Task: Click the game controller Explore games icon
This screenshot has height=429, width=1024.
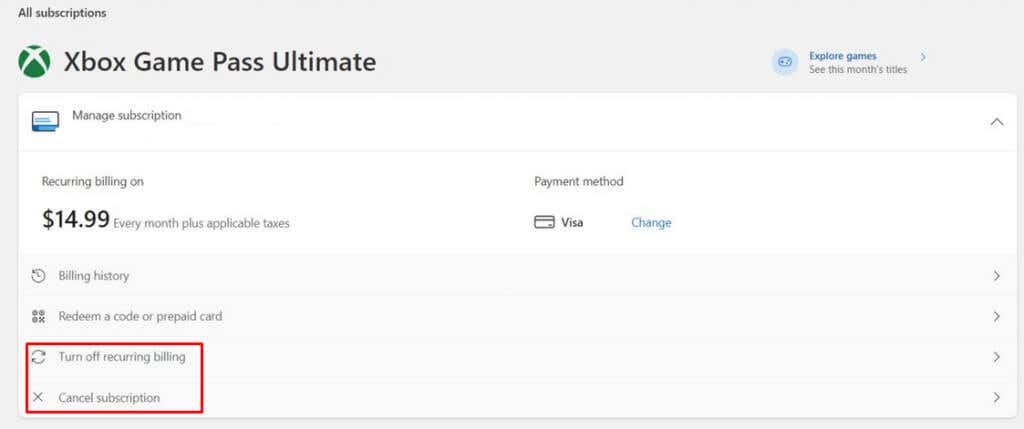Action: 785,62
